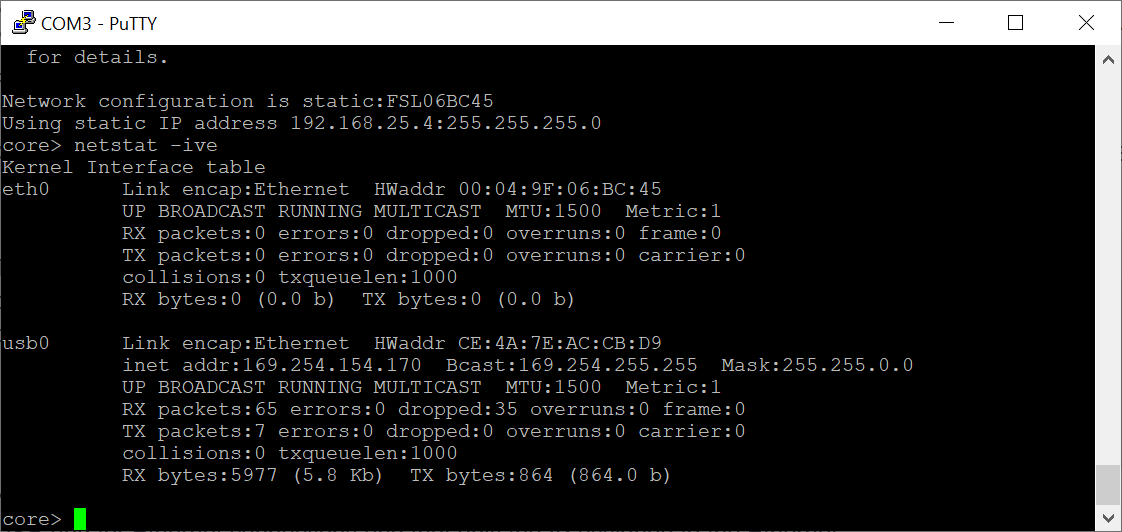The width and height of the screenshot is (1122, 532).
Task: Maximize the PuTTY terminal window
Action: coord(1015,22)
